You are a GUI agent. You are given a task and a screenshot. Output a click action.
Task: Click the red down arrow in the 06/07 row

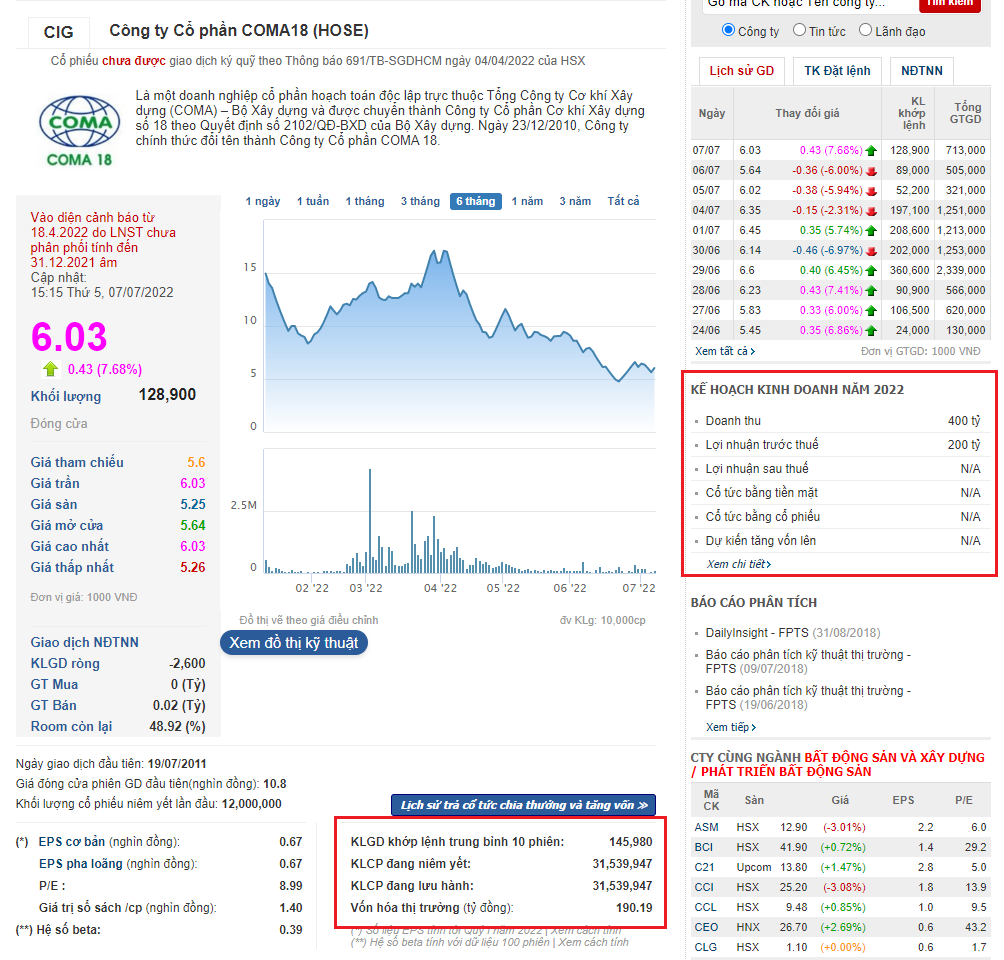point(871,171)
